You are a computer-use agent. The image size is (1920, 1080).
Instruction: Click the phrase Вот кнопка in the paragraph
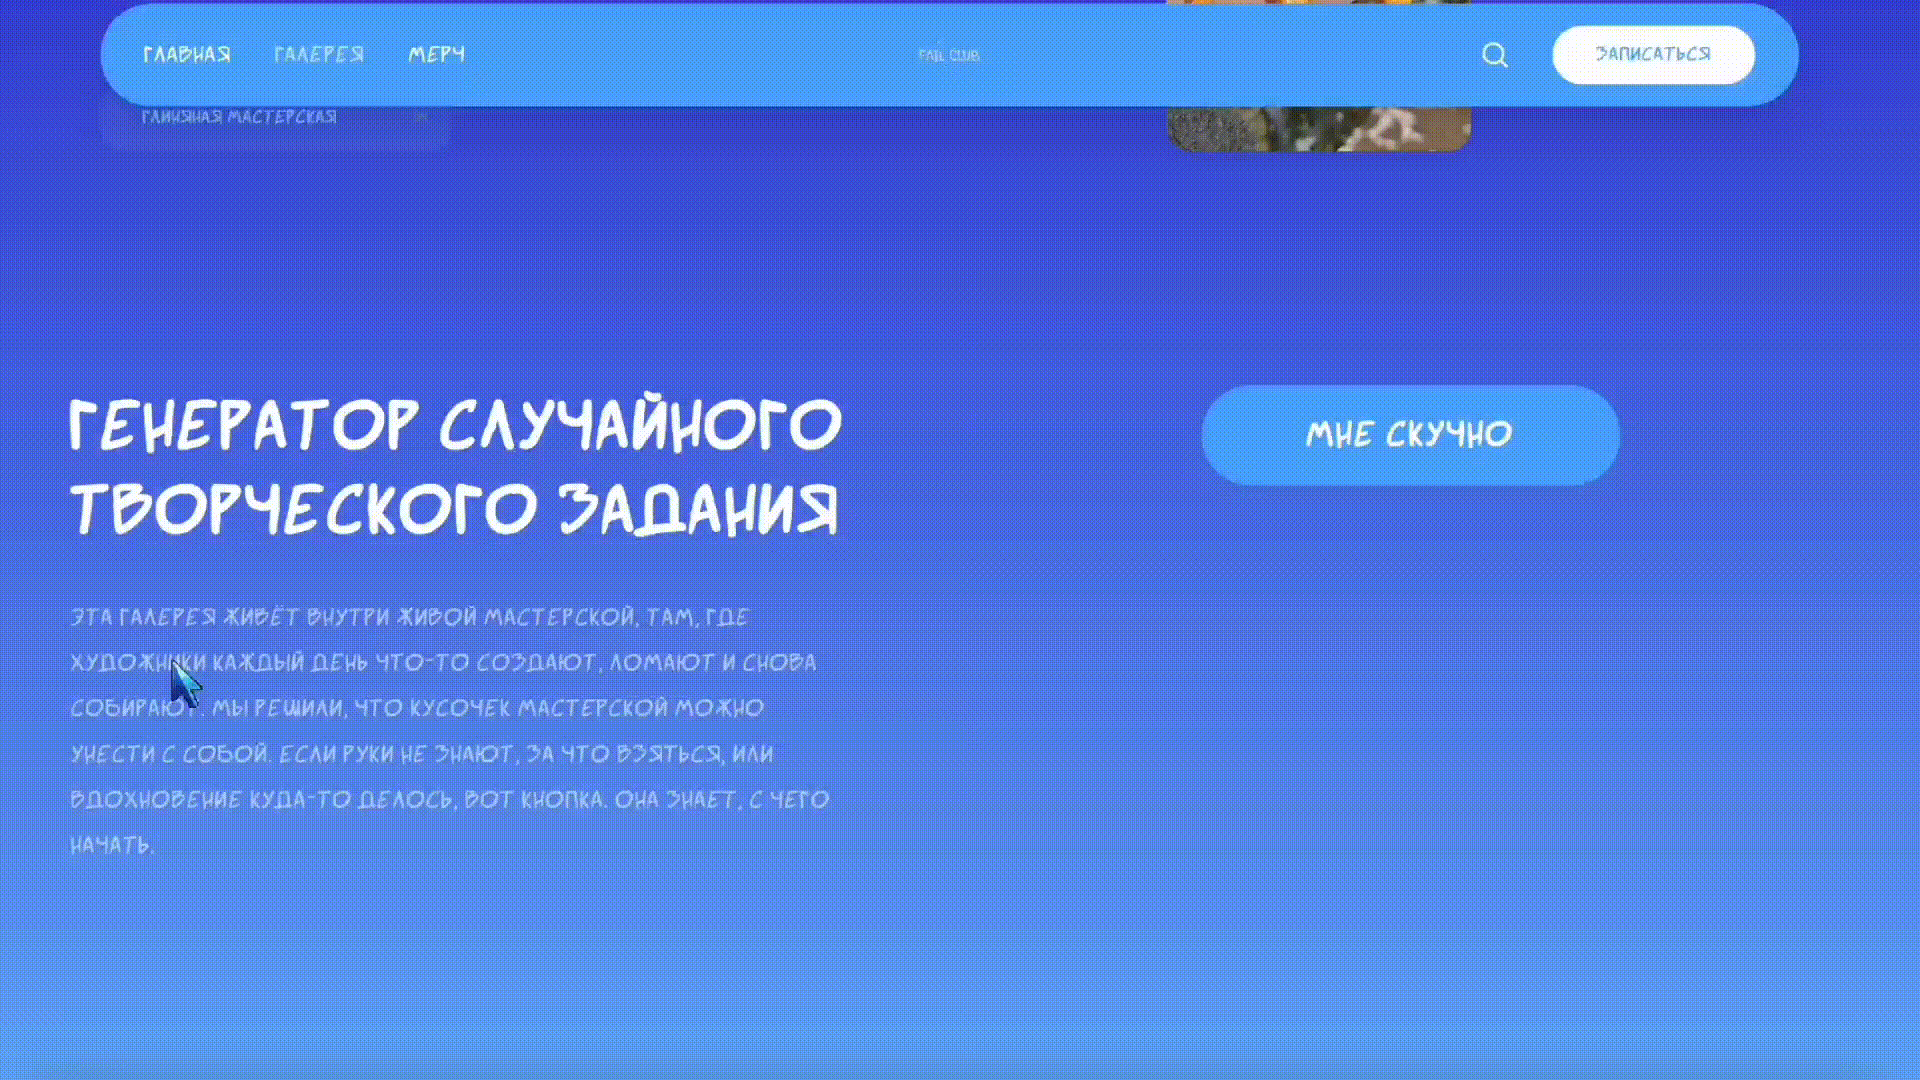(x=535, y=800)
